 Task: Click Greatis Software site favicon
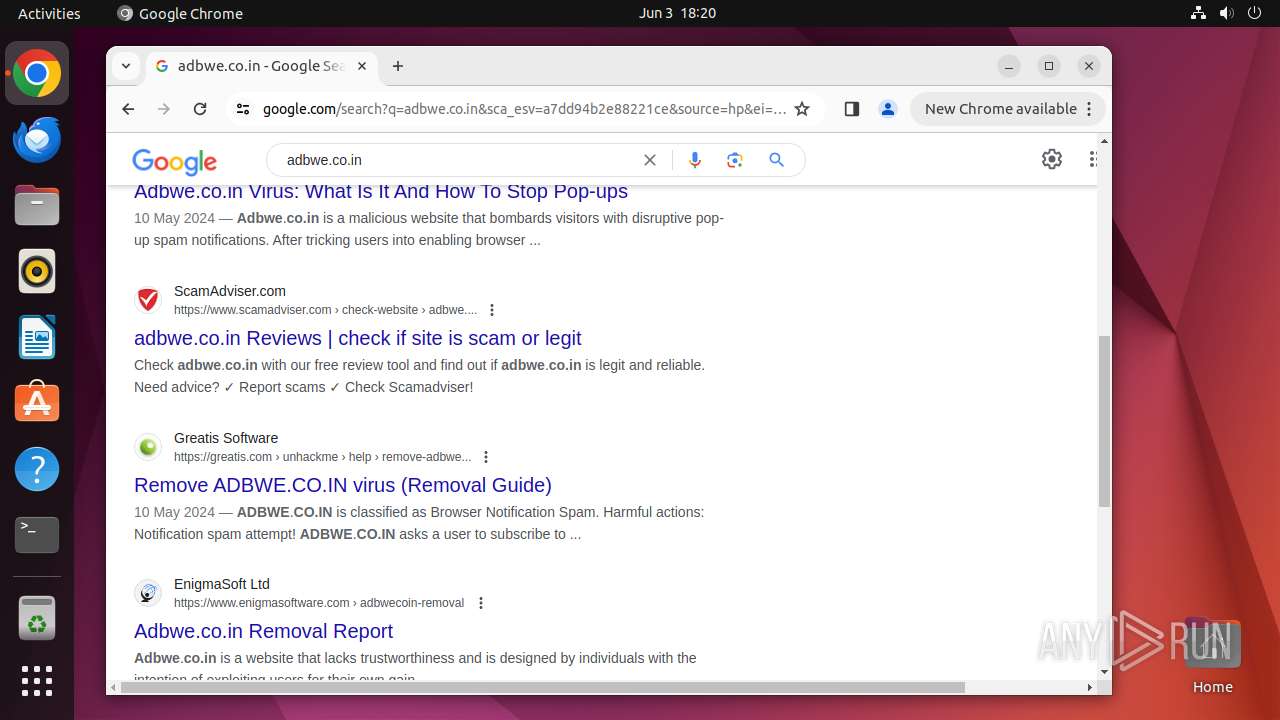tap(148, 447)
